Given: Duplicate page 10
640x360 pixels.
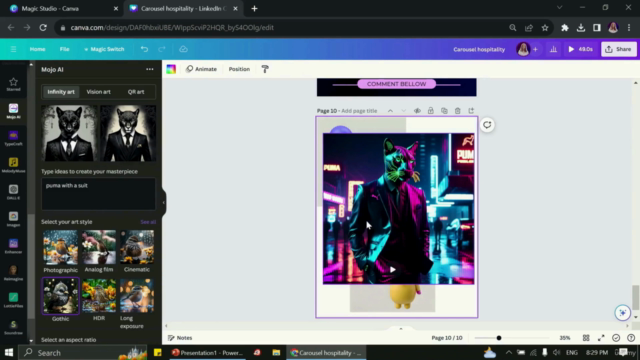Looking at the screenshot, I should [x=444, y=111].
